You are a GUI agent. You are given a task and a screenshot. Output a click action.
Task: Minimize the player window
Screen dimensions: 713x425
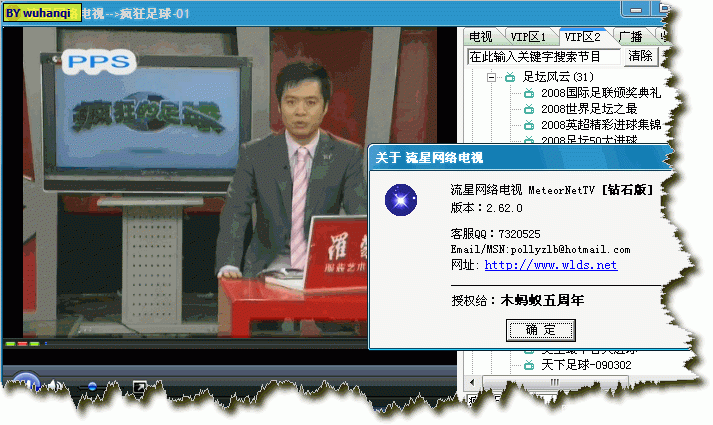coord(636,9)
